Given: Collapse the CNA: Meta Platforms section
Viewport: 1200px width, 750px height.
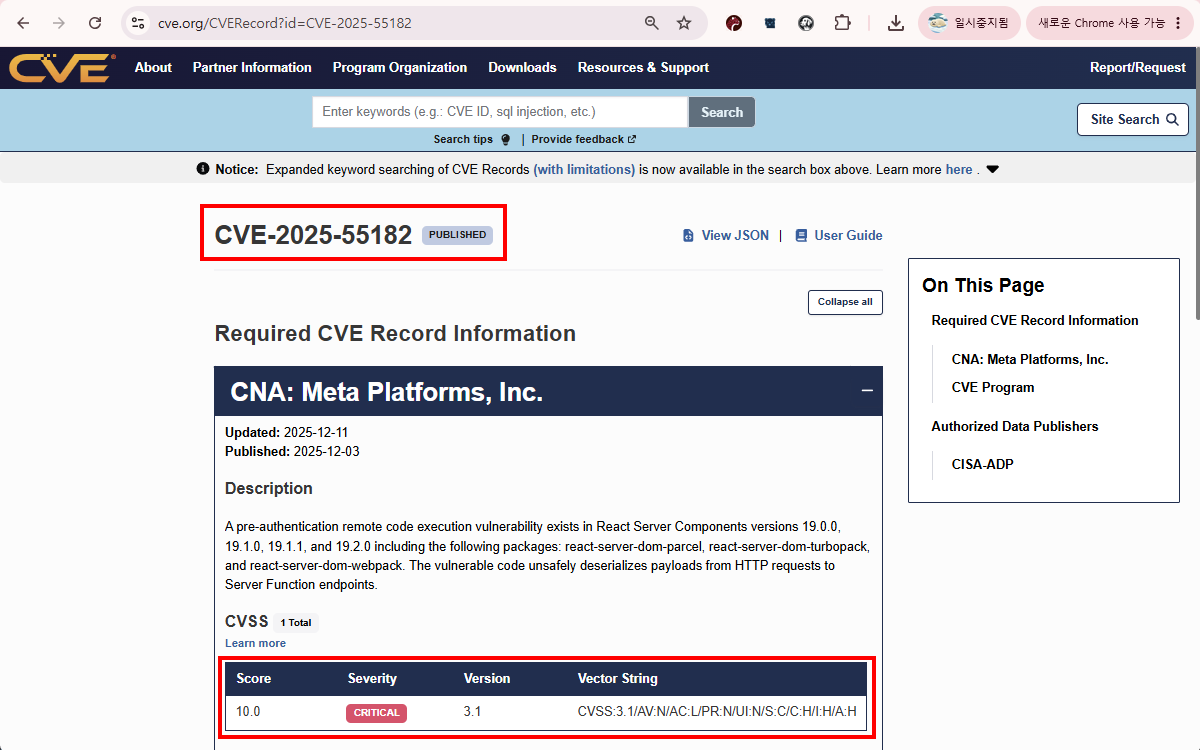Looking at the screenshot, I should click(x=867, y=391).
